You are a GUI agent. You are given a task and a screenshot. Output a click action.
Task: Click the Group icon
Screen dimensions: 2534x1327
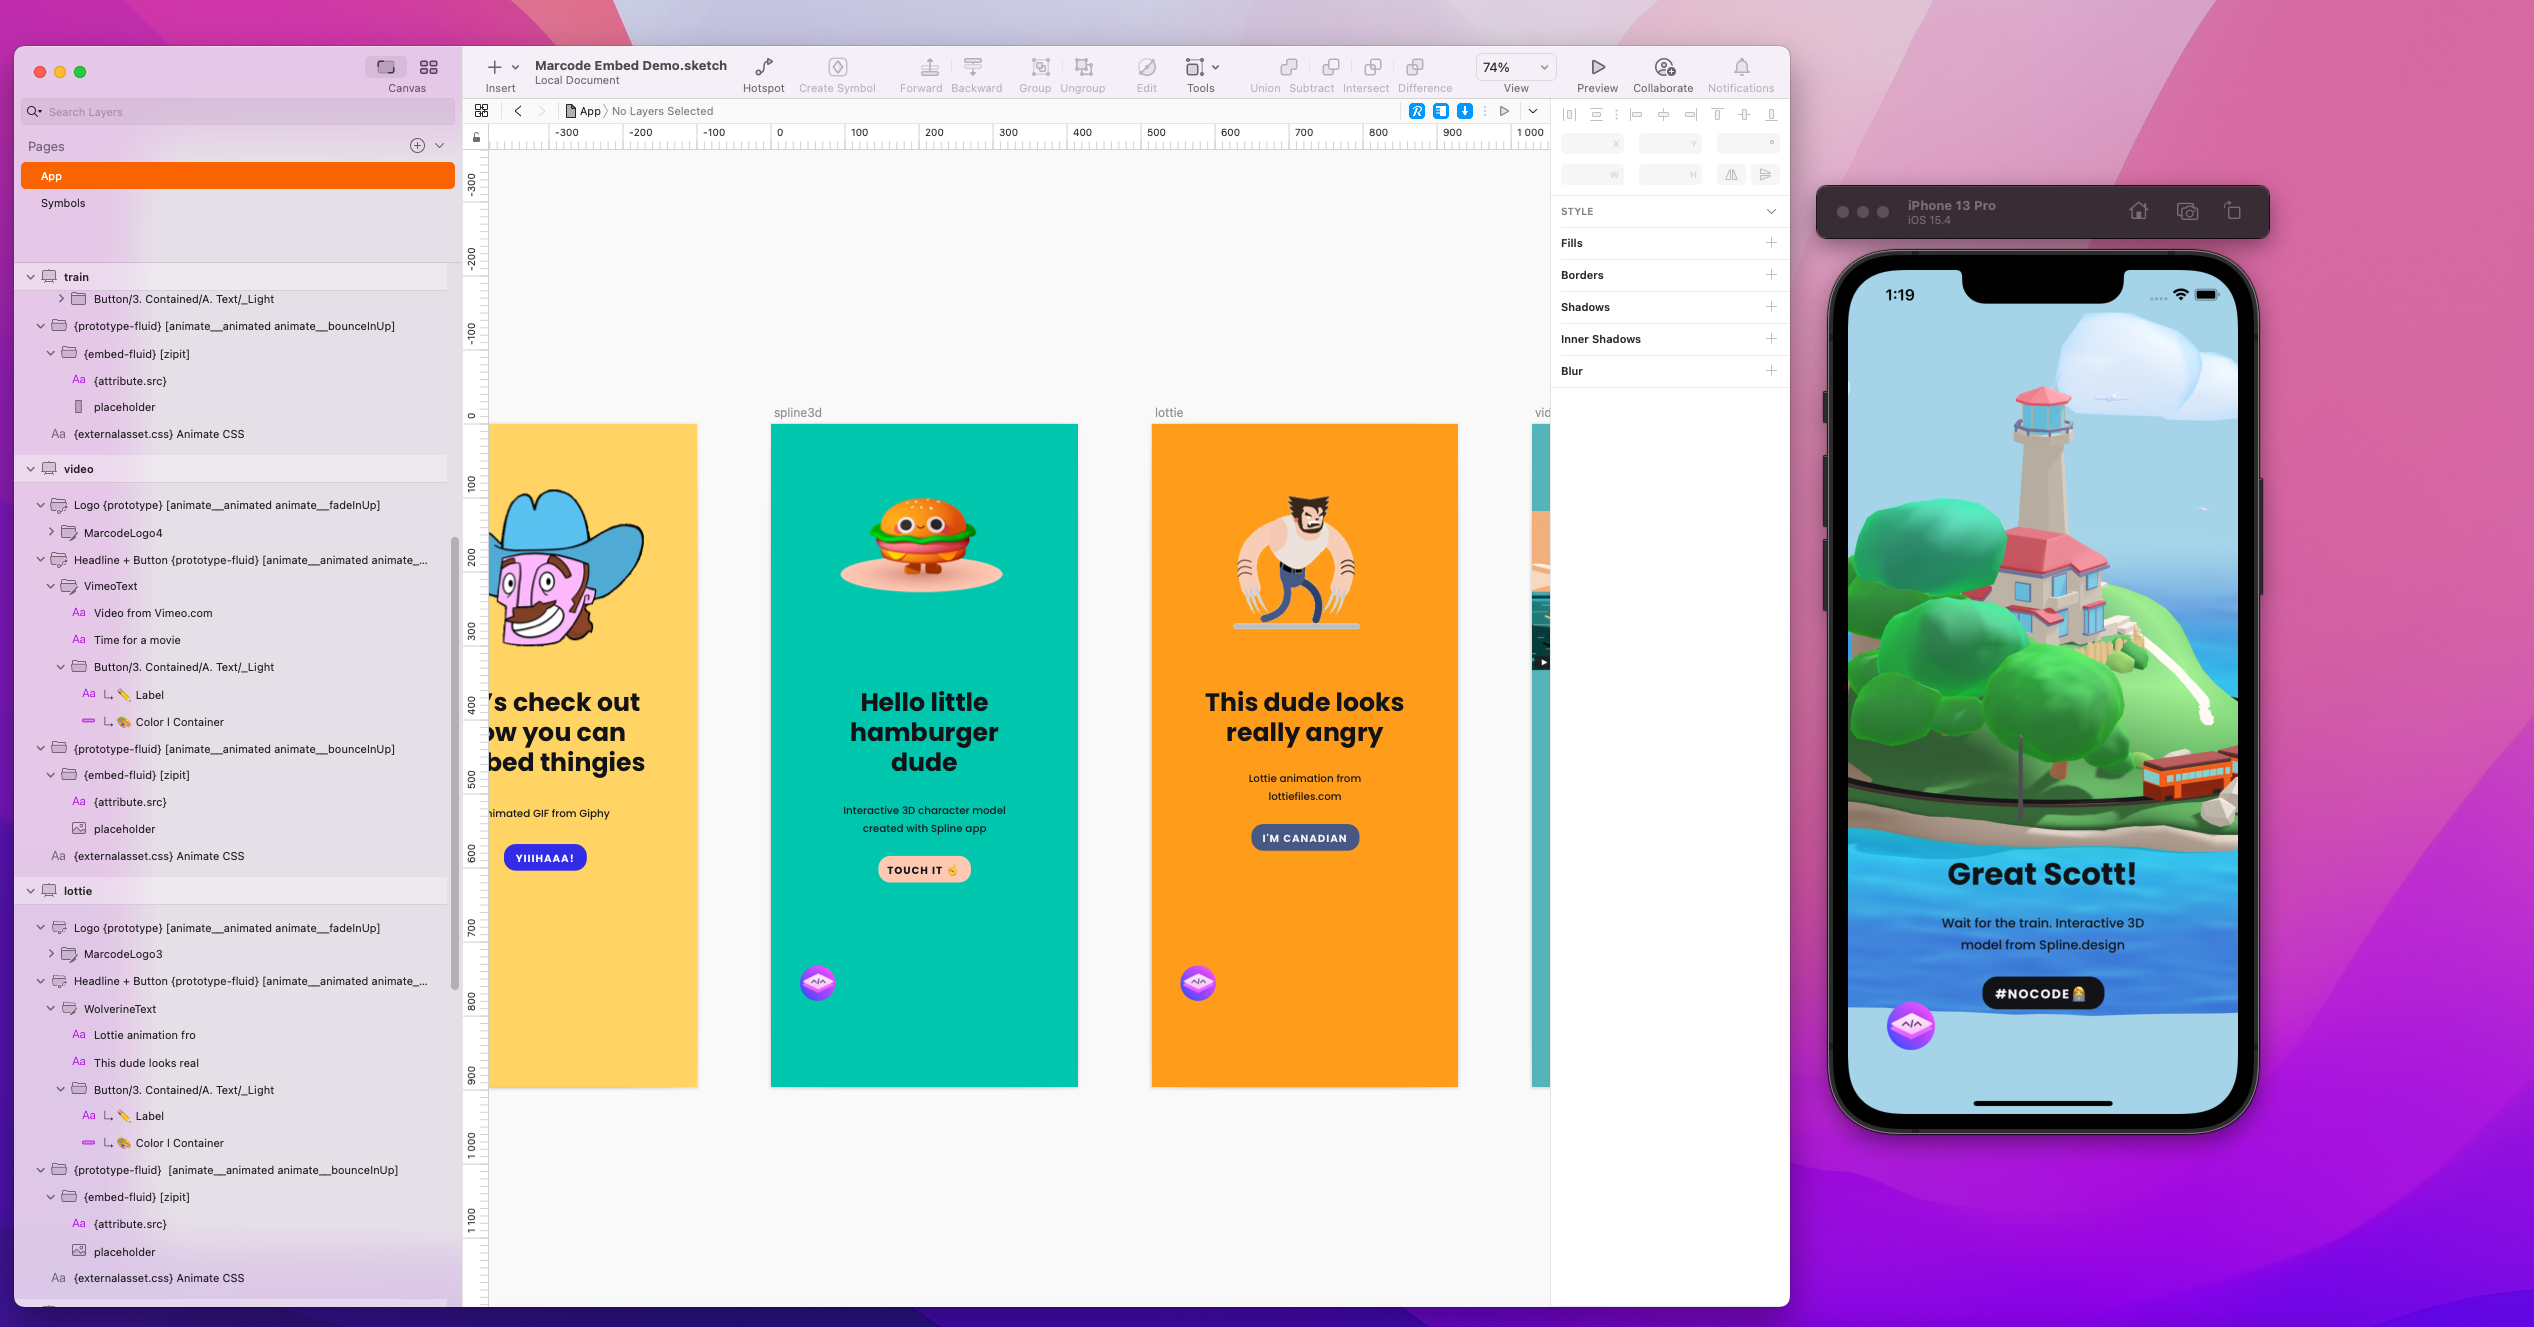1041,67
